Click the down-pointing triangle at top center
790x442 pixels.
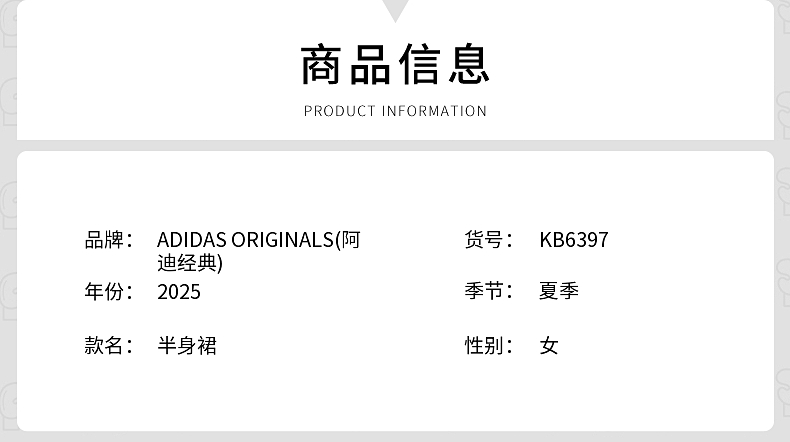[x=395, y=10]
